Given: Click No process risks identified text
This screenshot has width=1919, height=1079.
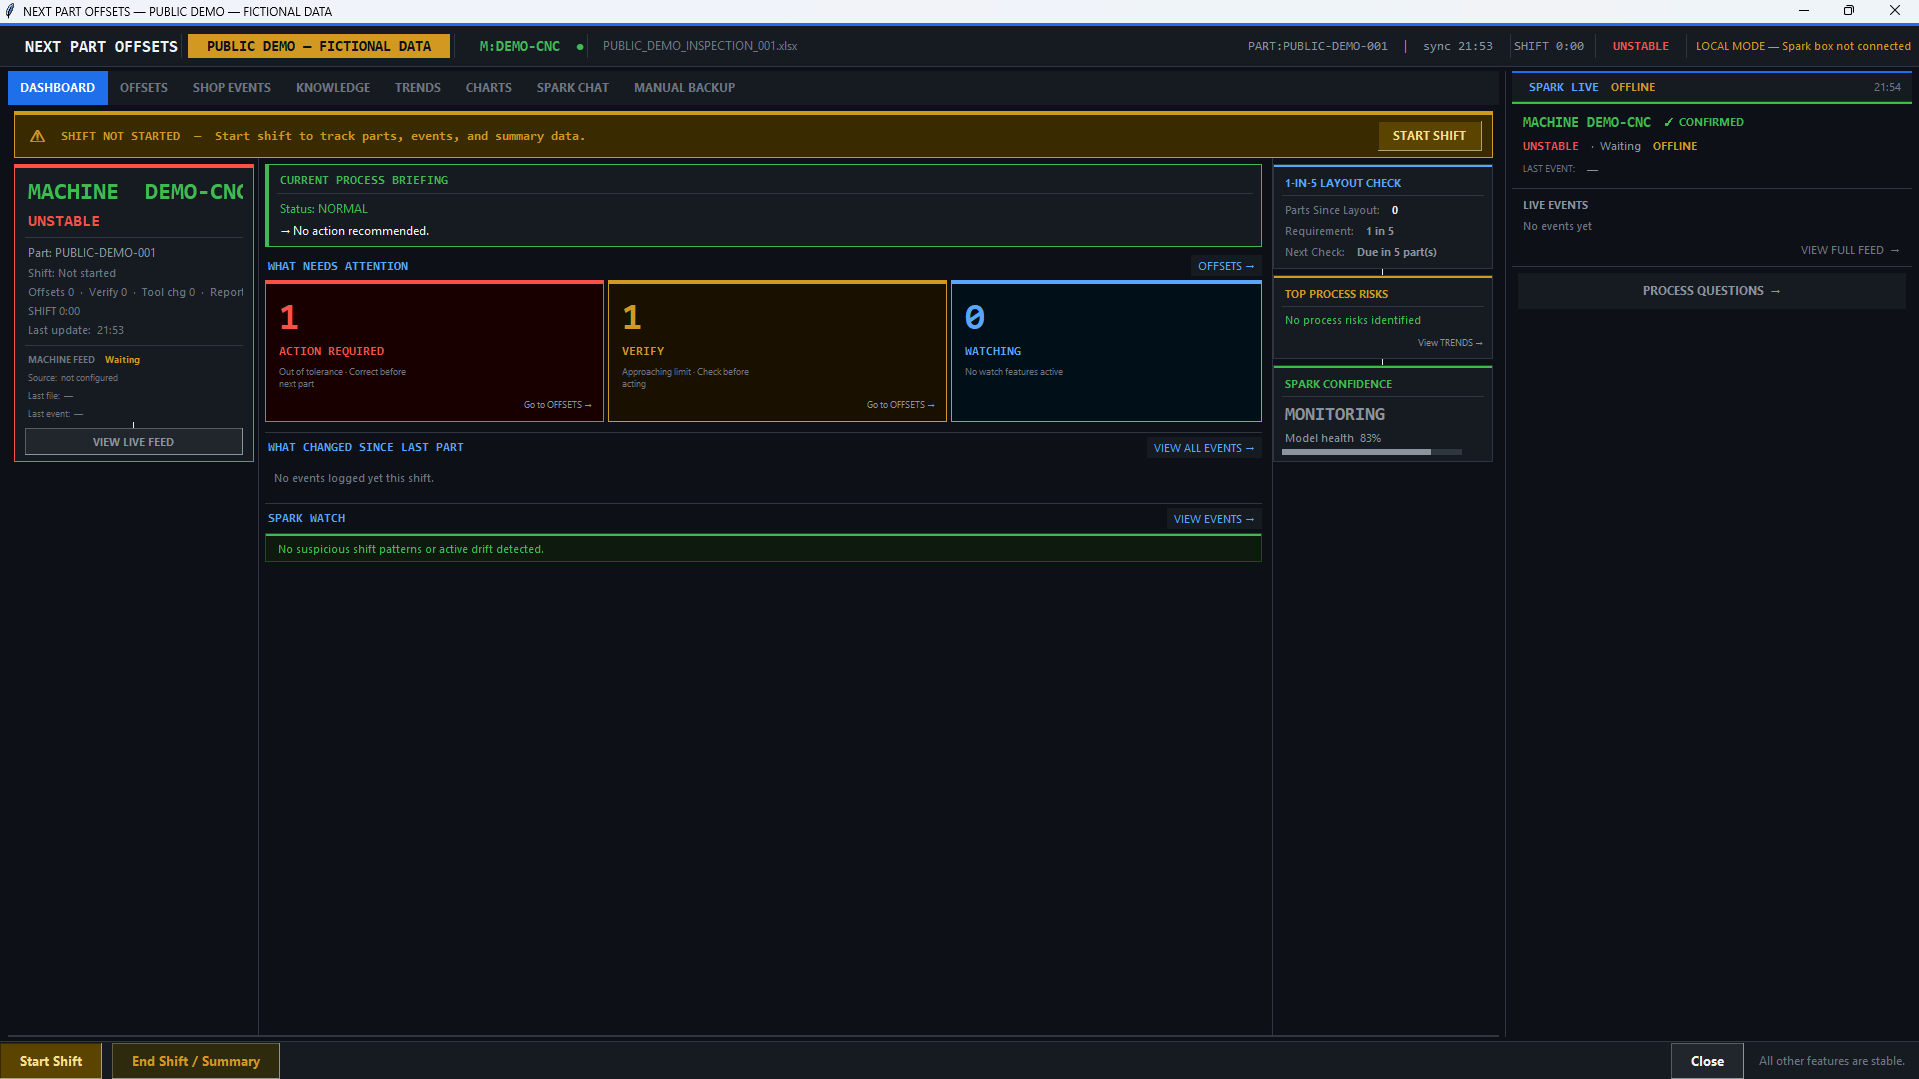Looking at the screenshot, I should 1353,320.
